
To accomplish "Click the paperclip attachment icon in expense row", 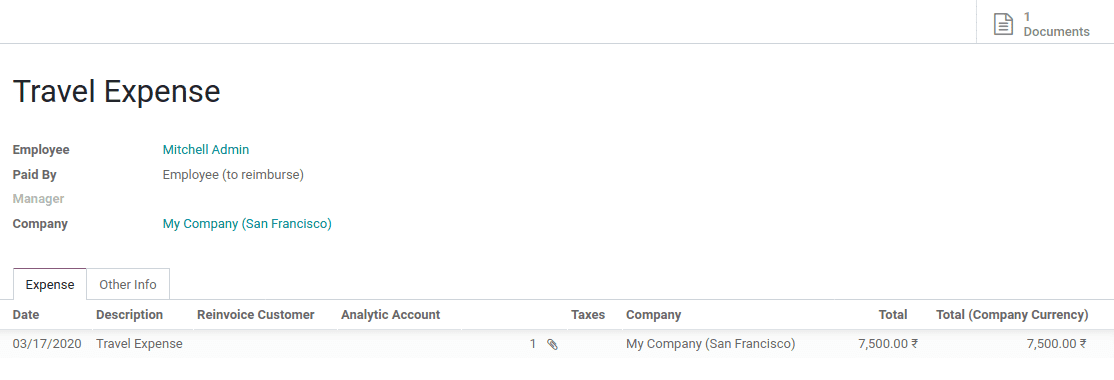I will coord(552,344).
